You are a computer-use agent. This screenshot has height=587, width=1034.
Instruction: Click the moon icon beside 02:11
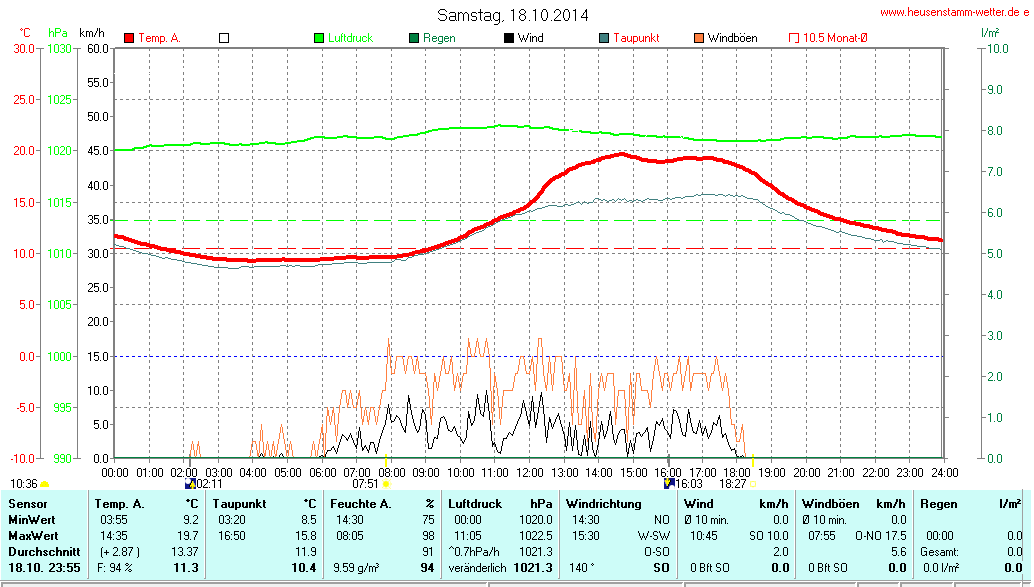[190, 484]
